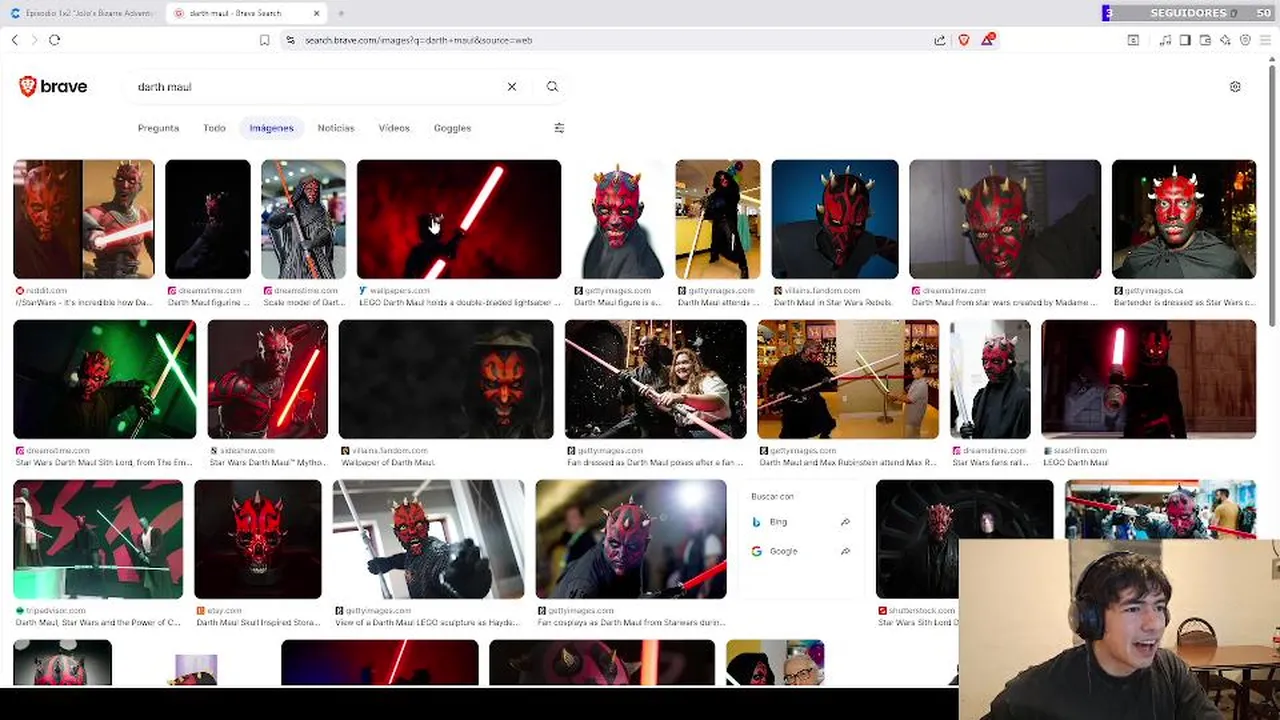Close the 'darth maul - Brave Search' tab
Screen dimensions: 1280x720
[317, 13]
